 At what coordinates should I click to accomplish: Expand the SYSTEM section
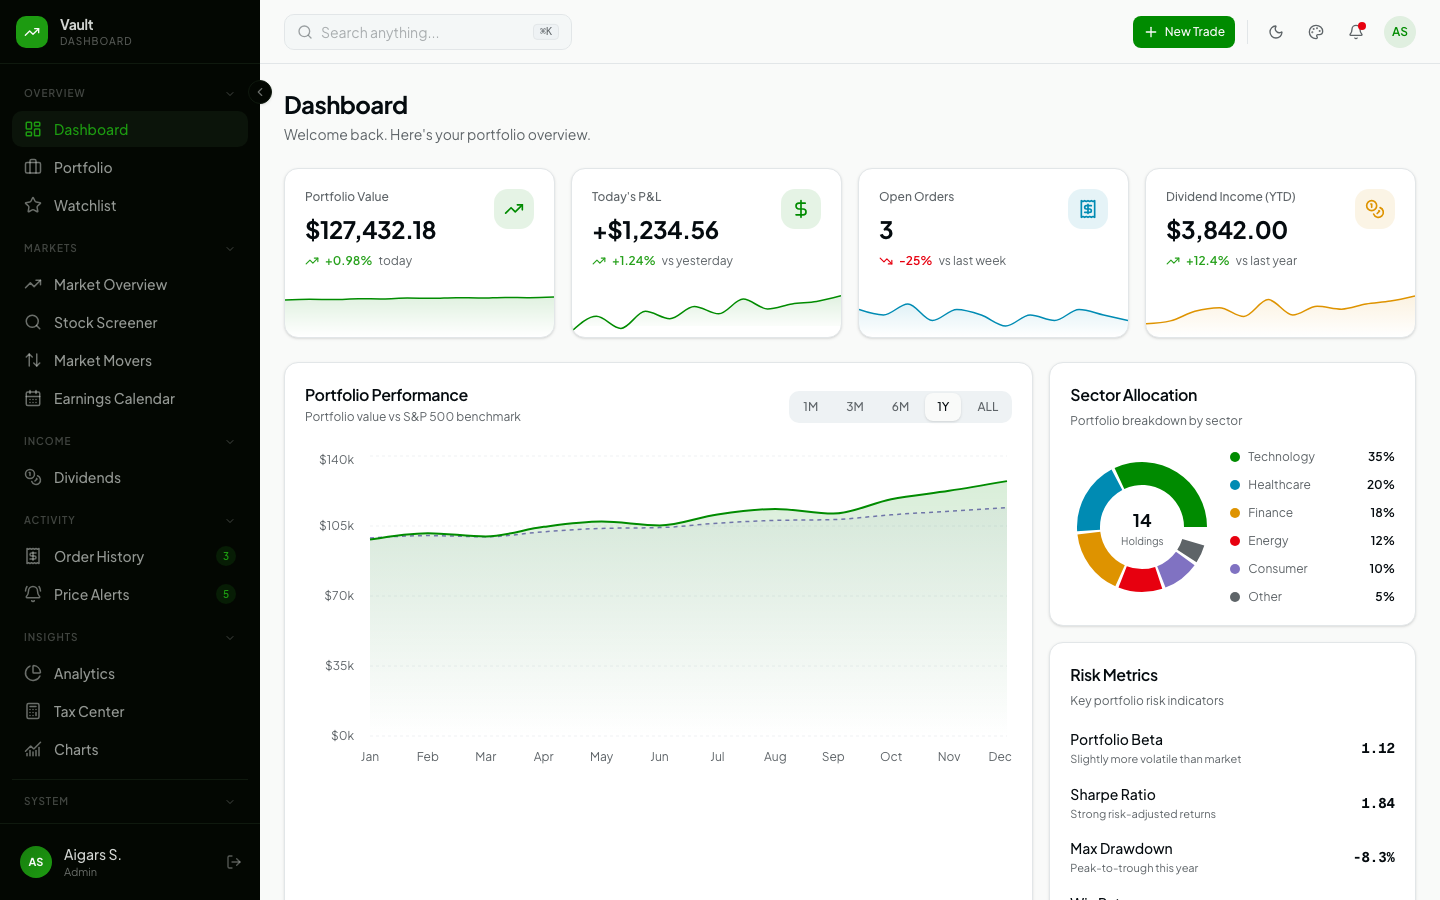coord(230,801)
